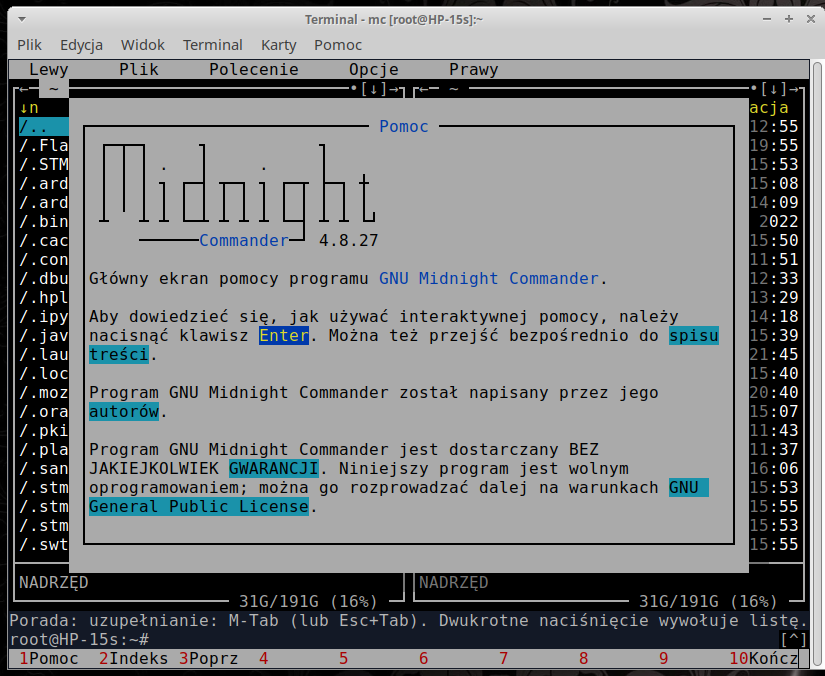
Task: Open the Karty menu
Action: coord(278,45)
